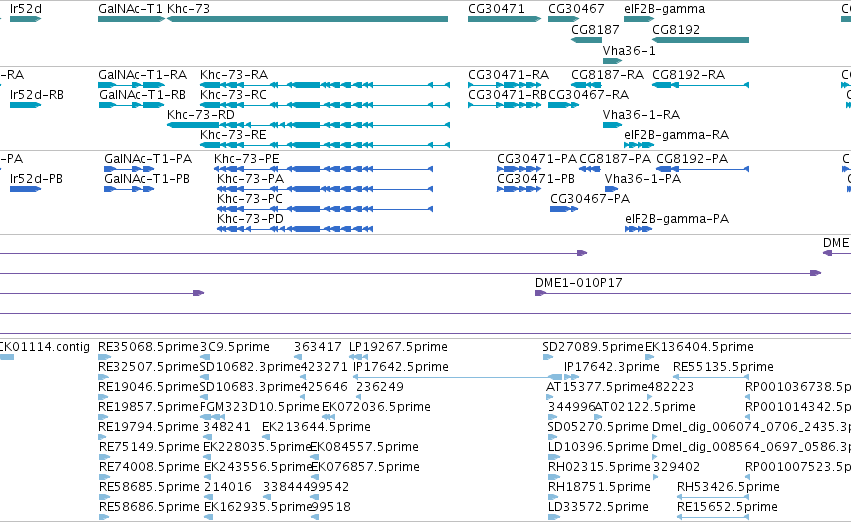The width and height of the screenshot is (851, 522).
Task: Click the Khc-73-RA transcript label
Action: tap(233, 75)
